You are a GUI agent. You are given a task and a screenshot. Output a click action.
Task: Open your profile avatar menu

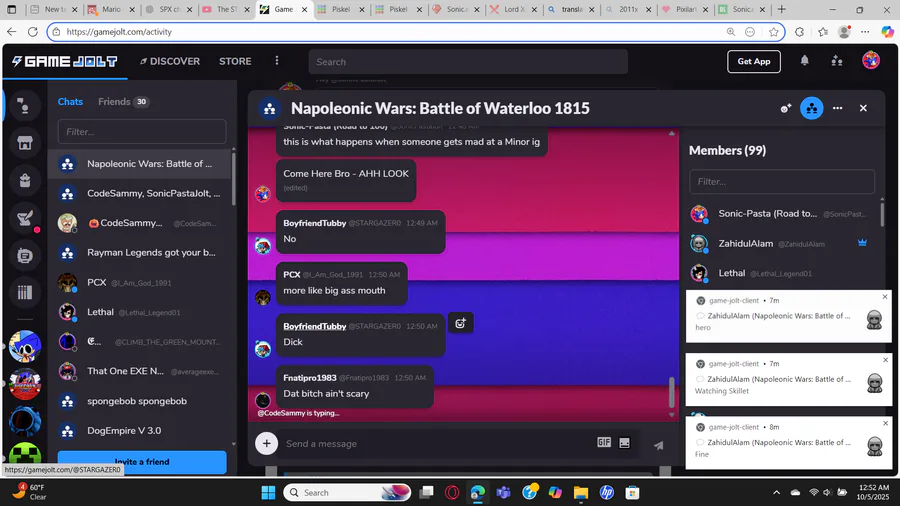(x=871, y=60)
